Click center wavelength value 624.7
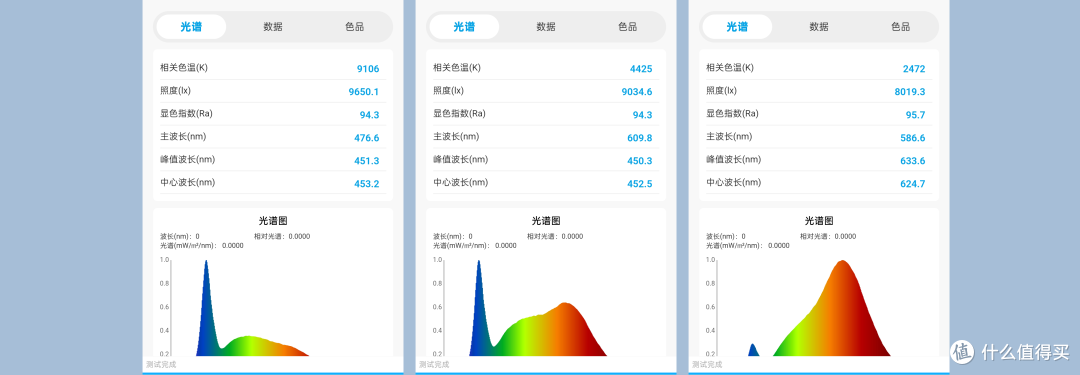1080x375 pixels. (913, 184)
